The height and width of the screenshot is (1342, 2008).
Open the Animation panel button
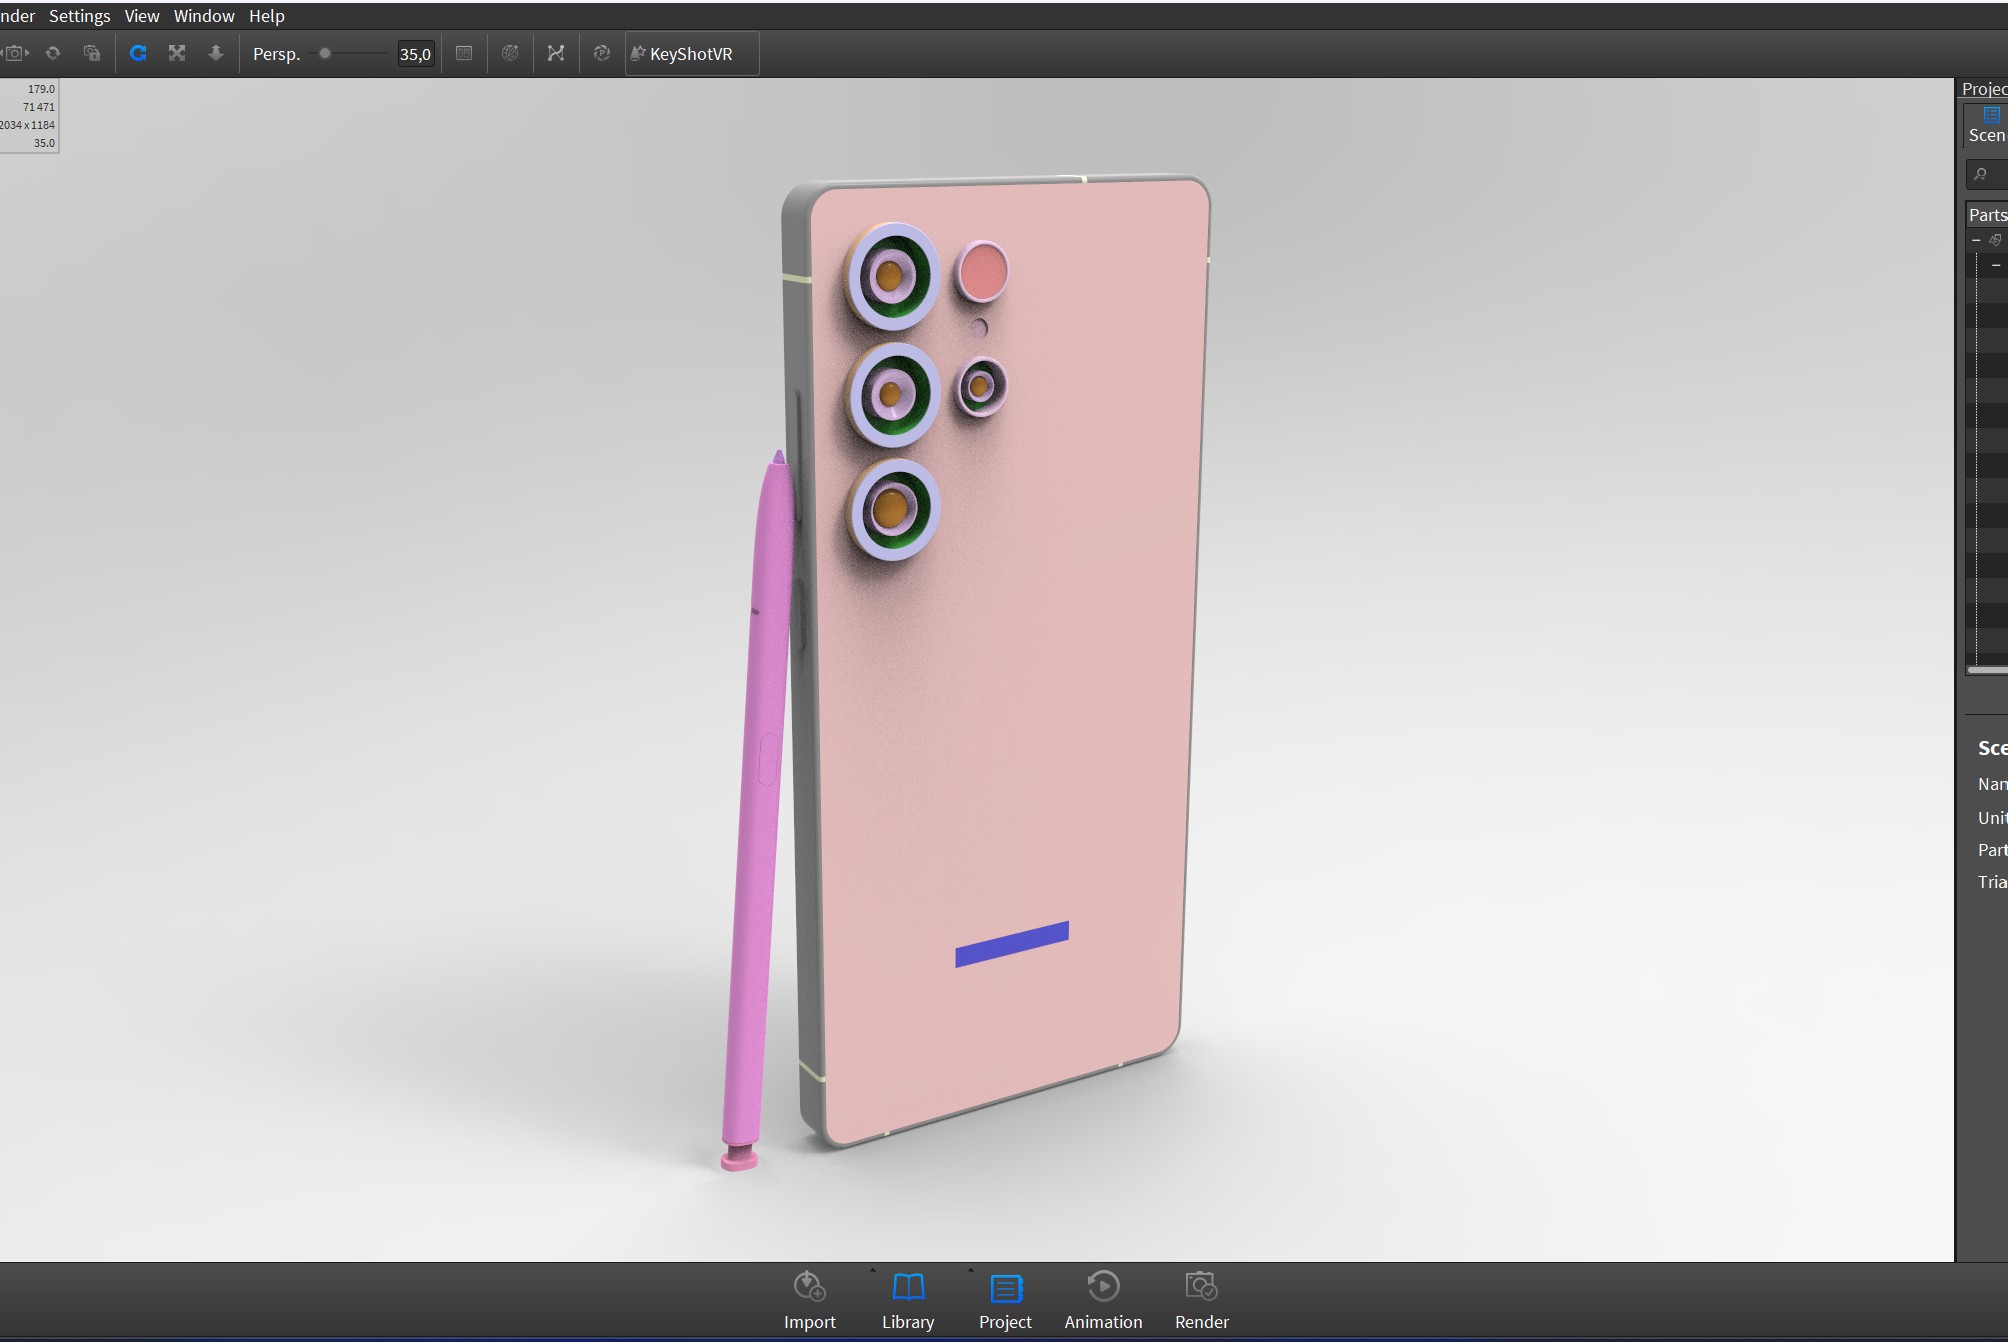coord(1102,1299)
